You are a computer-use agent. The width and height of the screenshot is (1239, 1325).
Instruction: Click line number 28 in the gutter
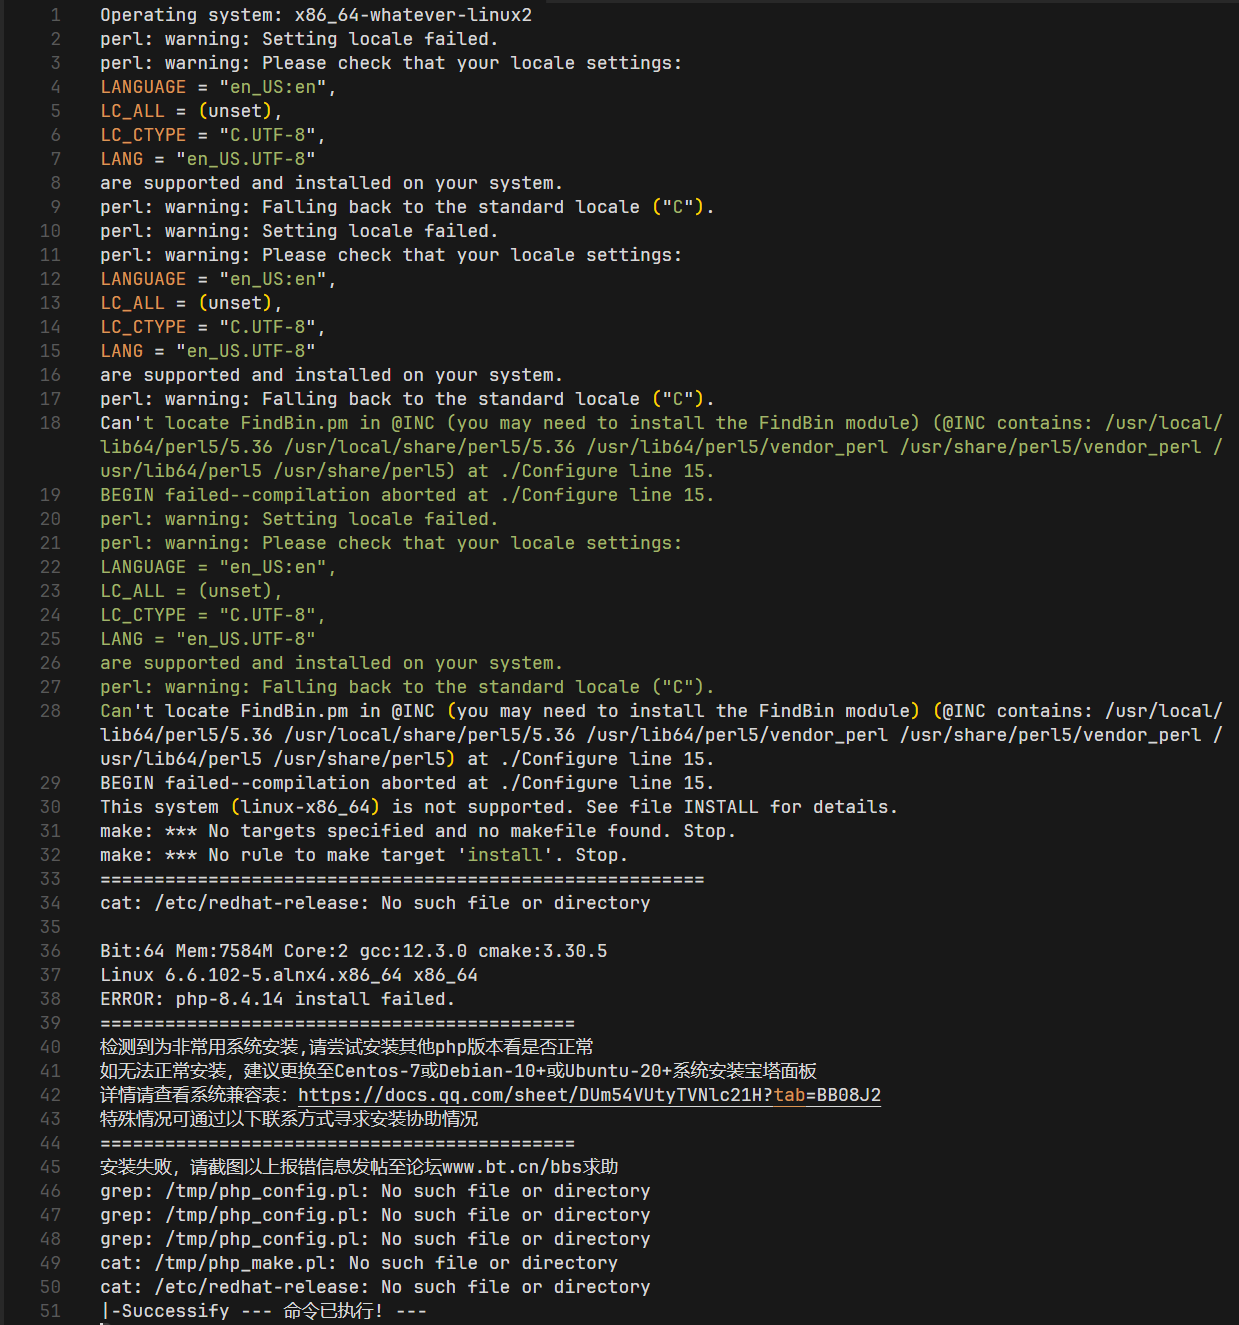pos(50,711)
